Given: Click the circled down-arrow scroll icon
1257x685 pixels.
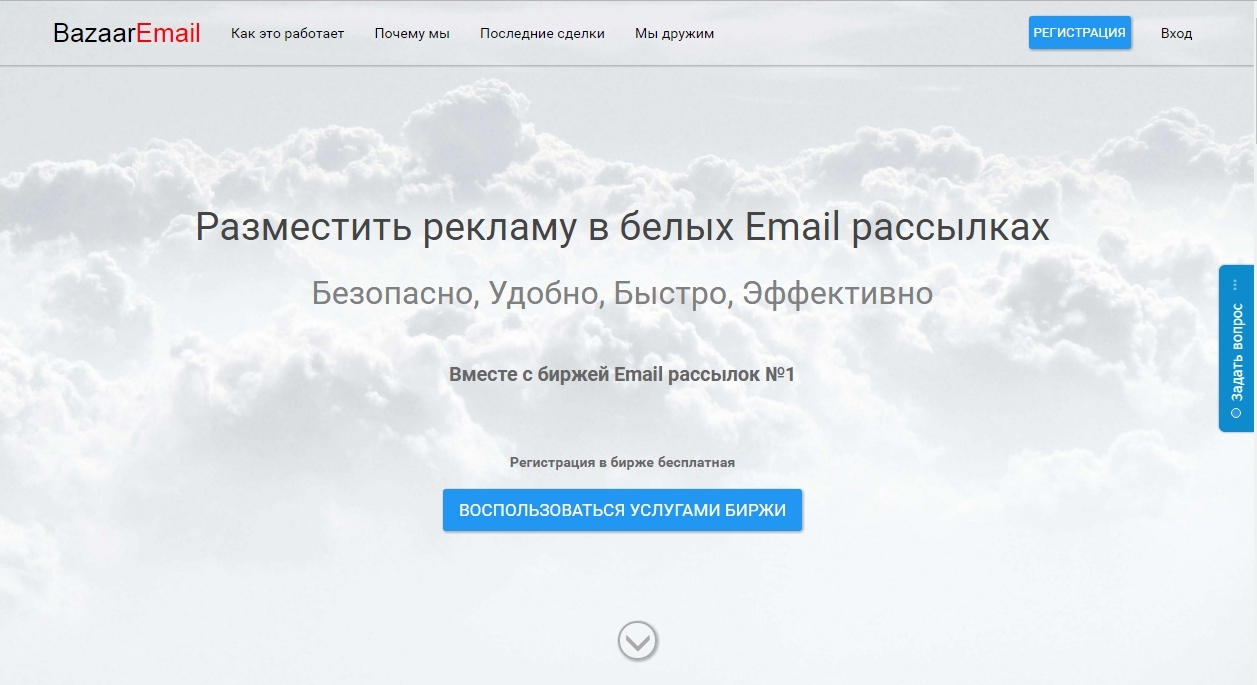Looking at the screenshot, I should pos(637,640).
